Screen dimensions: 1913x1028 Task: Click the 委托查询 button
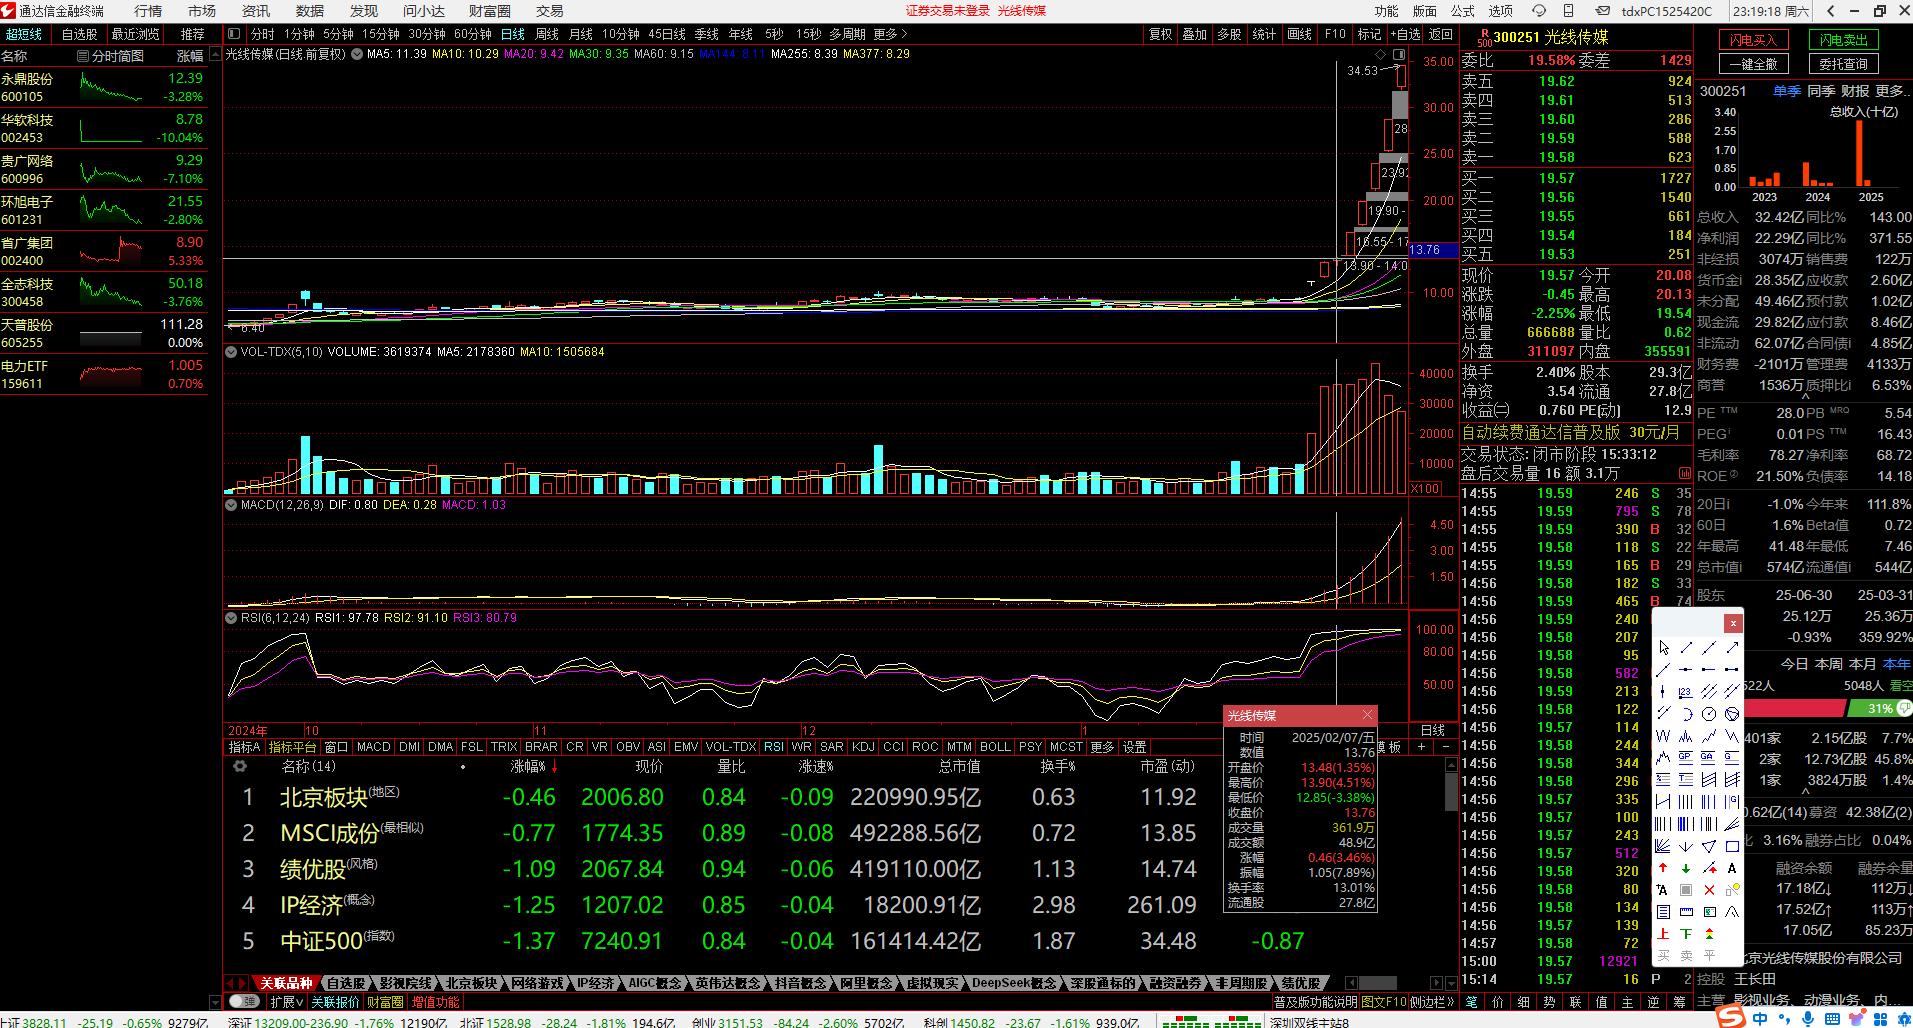click(1843, 64)
